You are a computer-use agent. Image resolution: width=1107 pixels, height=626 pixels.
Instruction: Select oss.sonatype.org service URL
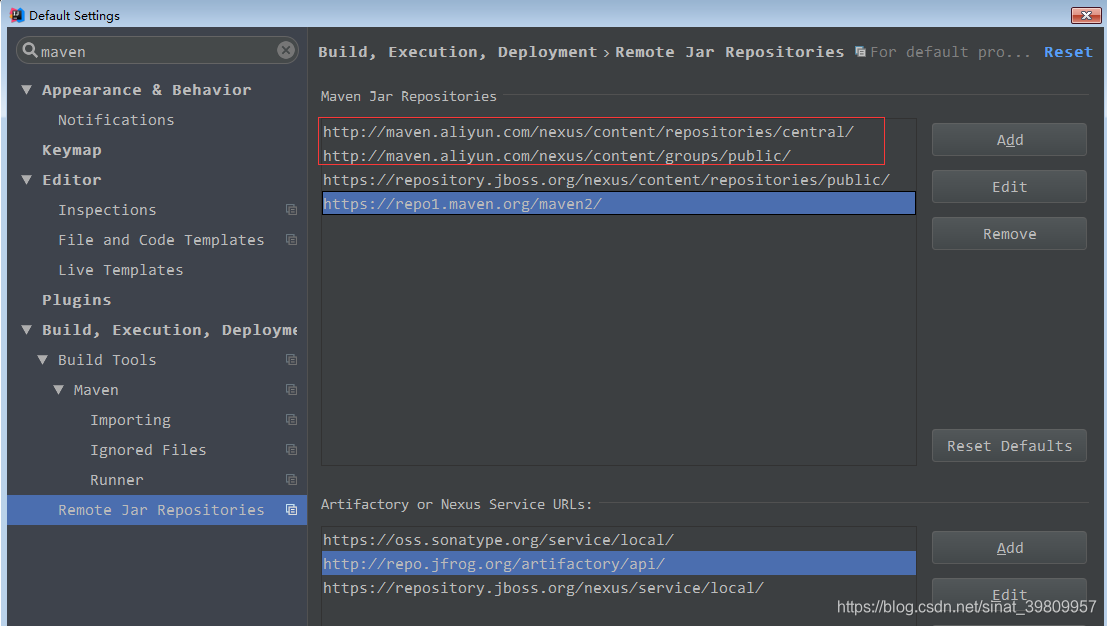pyautogui.click(x=618, y=540)
